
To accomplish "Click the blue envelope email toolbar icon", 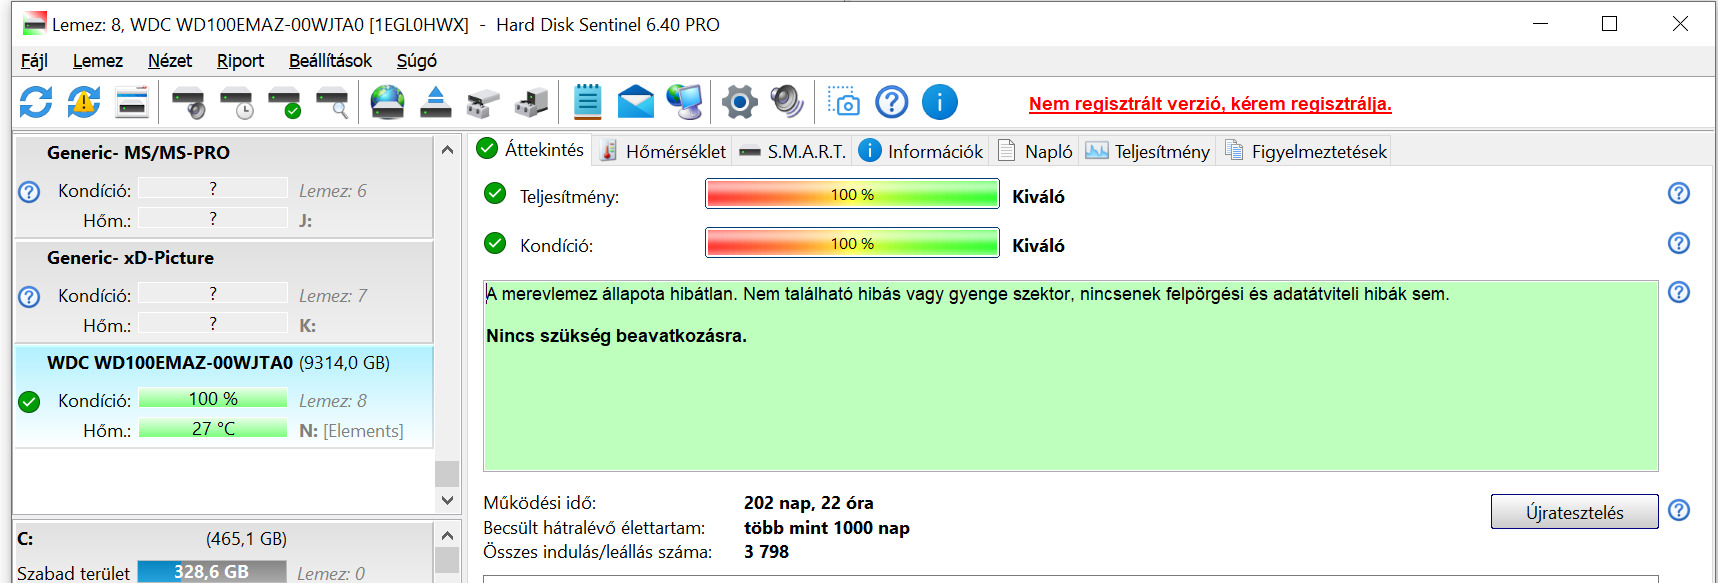I will (635, 102).
